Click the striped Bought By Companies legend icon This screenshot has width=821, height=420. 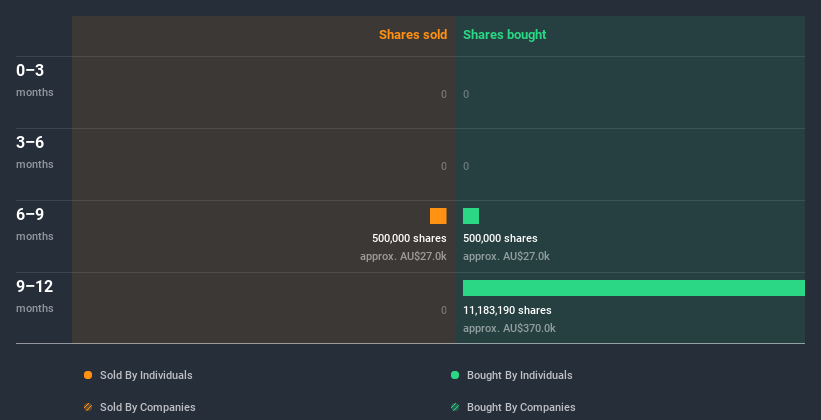tap(455, 407)
